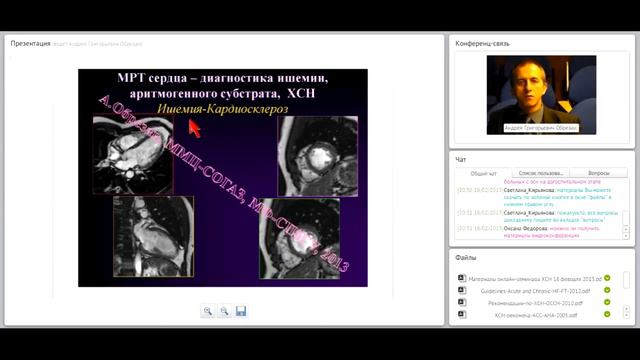
Task: Click the top-left four-chamber MRI image on slide
Action: point(133,155)
